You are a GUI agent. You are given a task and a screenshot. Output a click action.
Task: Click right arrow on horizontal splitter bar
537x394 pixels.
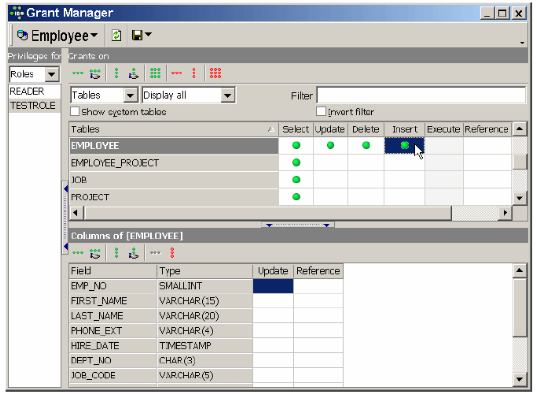pos(326,225)
